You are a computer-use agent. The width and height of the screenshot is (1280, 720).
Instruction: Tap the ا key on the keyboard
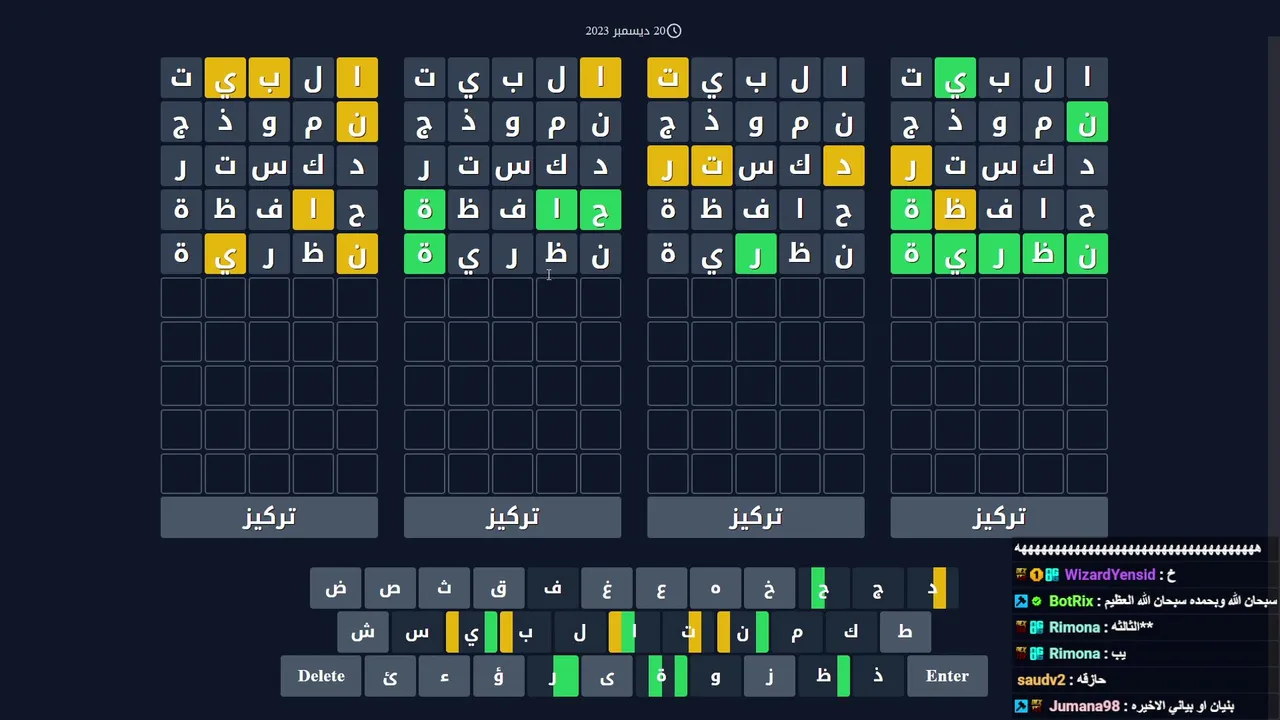(x=633, y=632)
